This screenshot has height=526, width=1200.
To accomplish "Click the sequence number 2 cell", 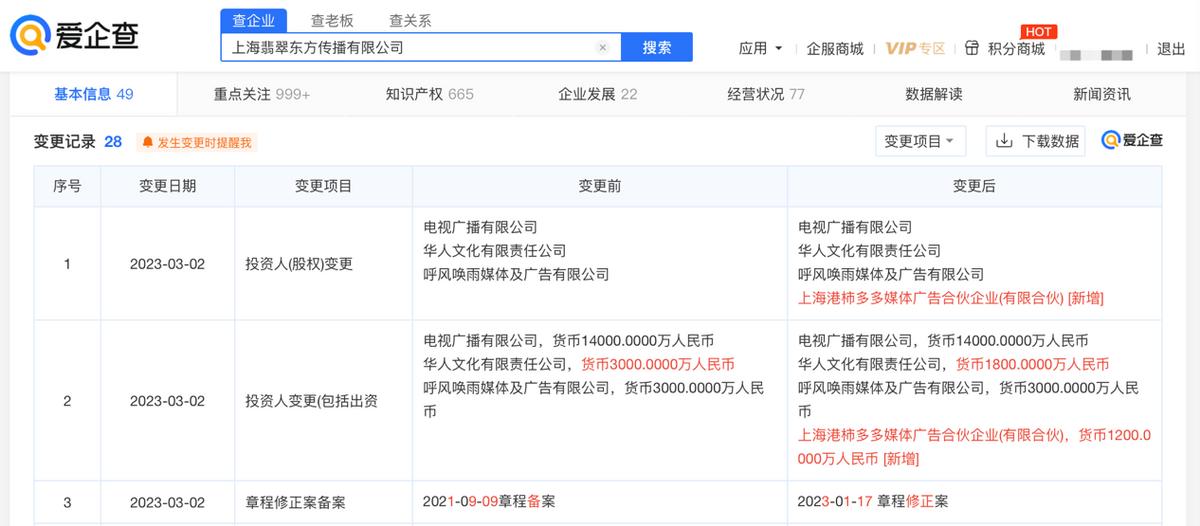I will [x=67, y=401].
